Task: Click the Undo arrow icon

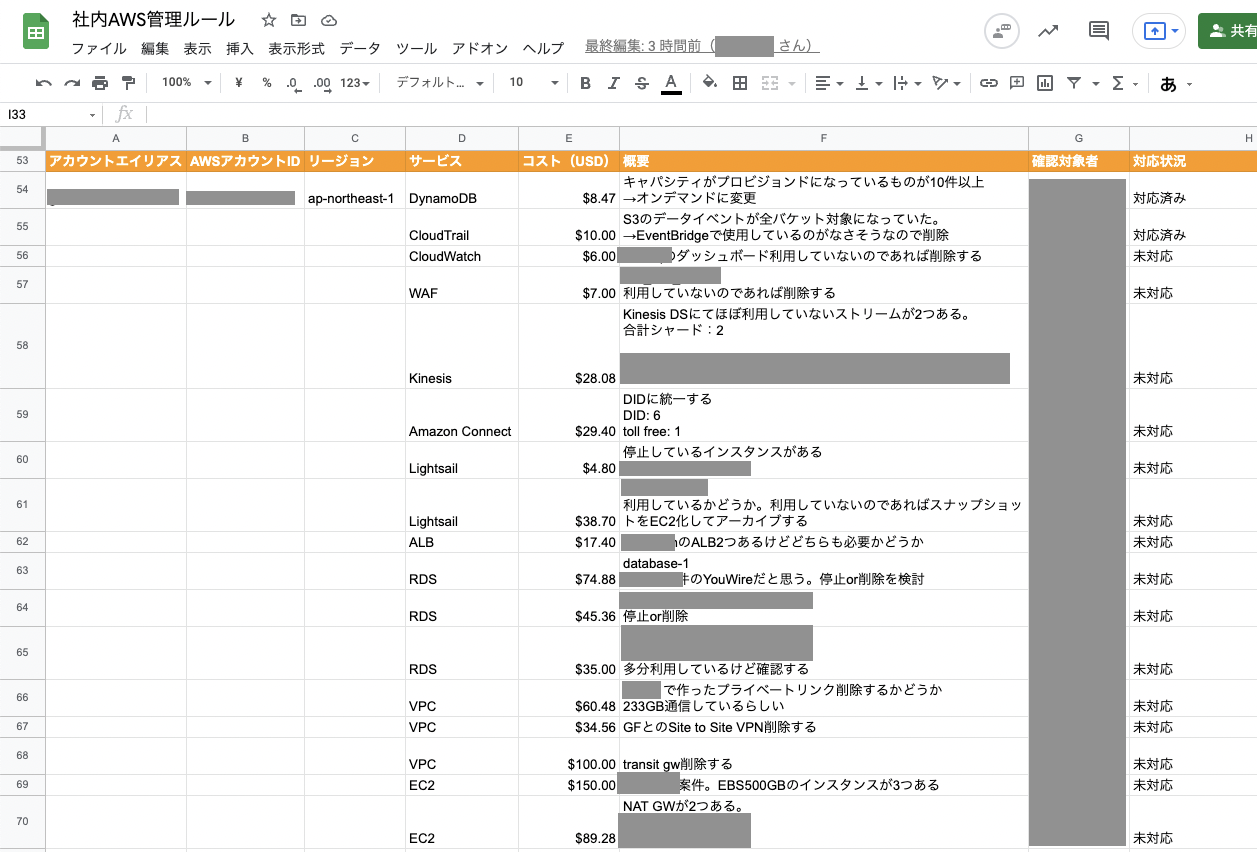Action: coord(44,83)
